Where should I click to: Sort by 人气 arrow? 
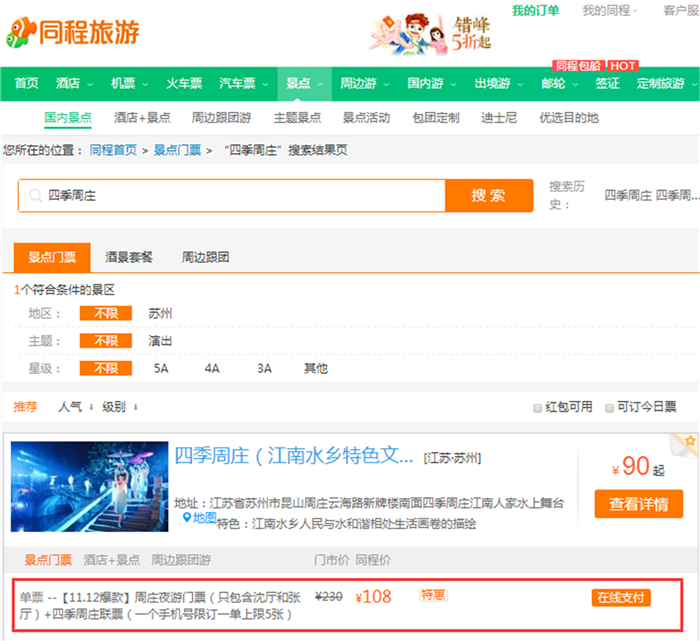pos(91,408)
